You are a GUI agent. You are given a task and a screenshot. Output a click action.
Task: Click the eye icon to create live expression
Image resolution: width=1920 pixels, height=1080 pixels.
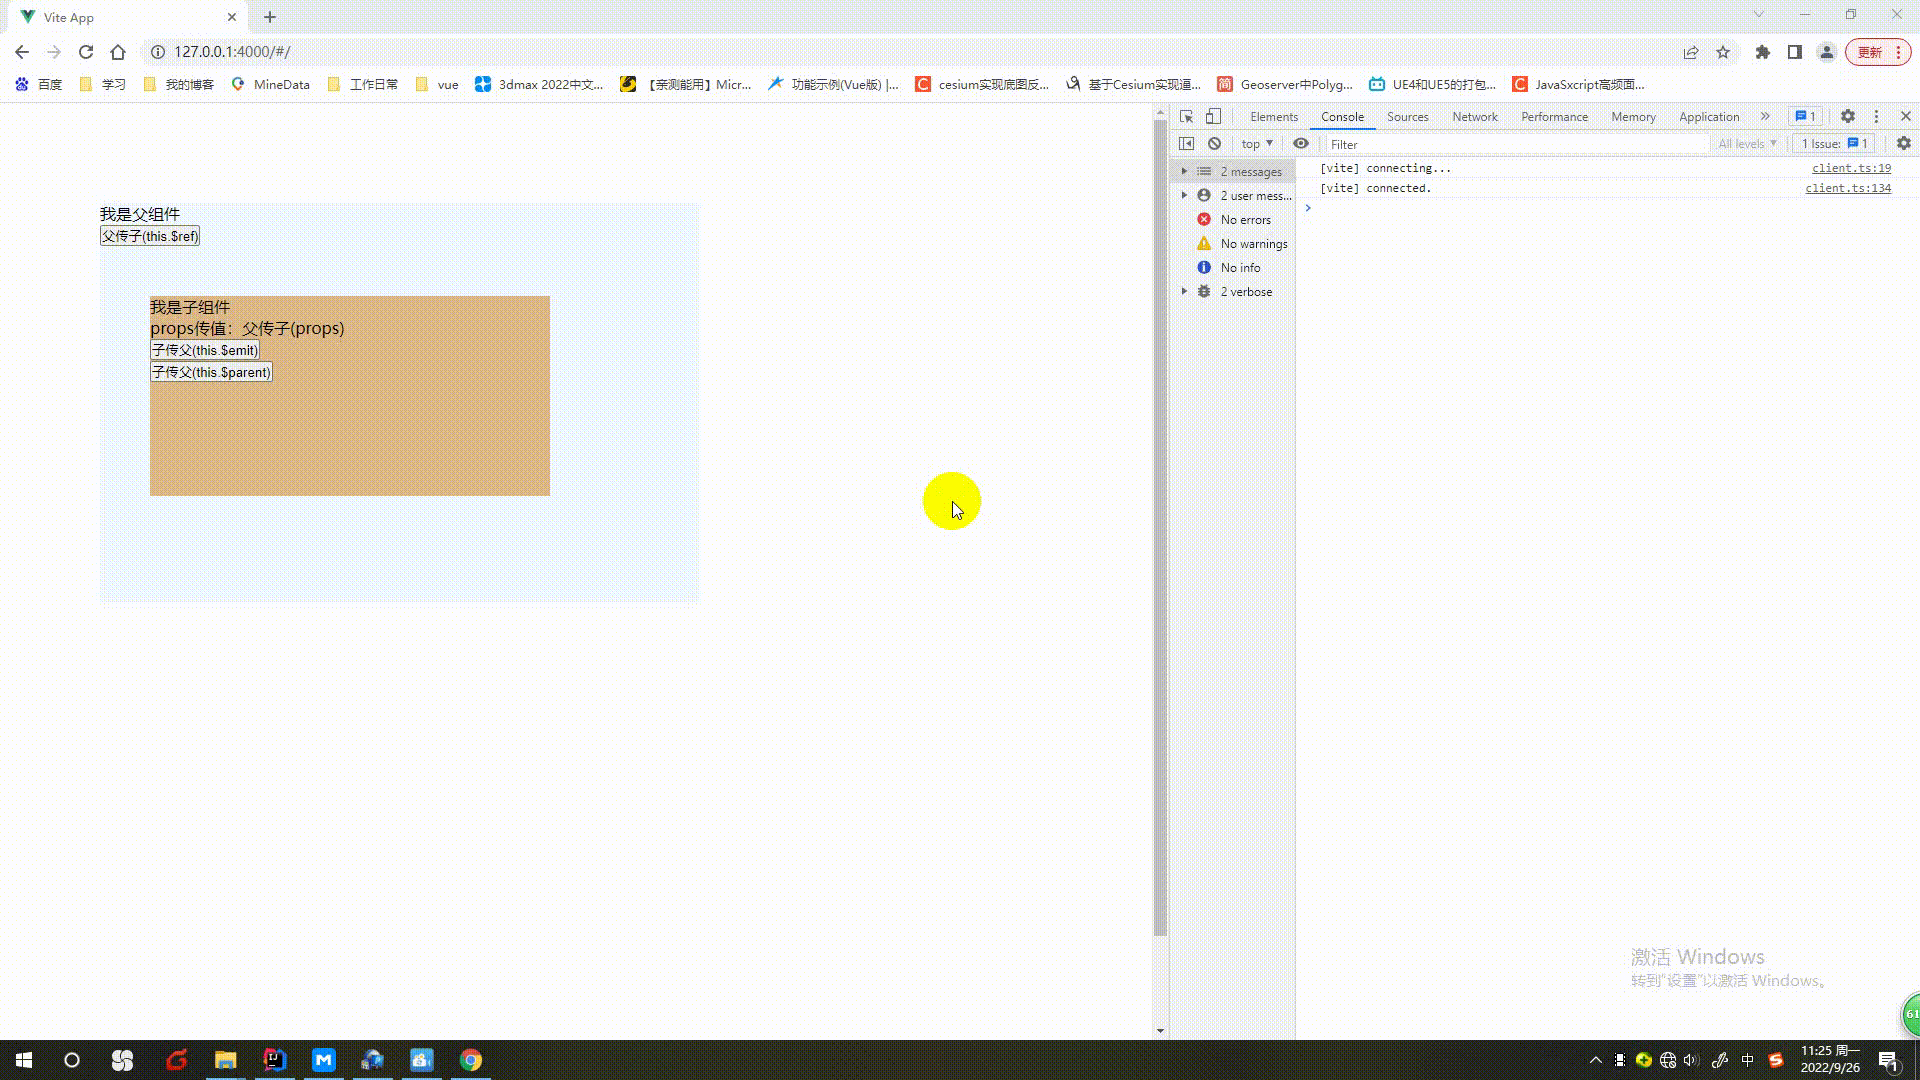[1301, 143]
